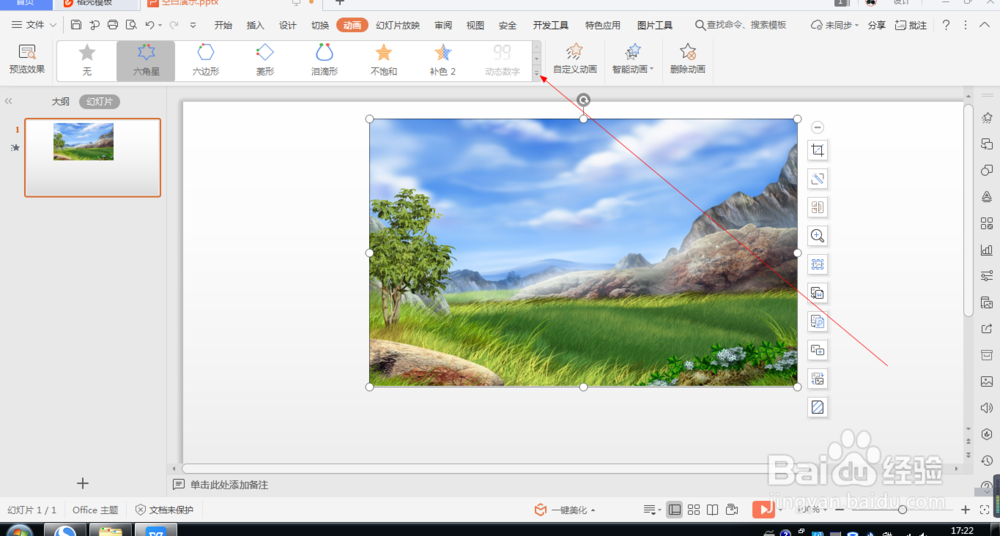Toggle the 幻灯片 slides panel view
Viewport: 1000px width, 536px height.
tap(99, 101)
